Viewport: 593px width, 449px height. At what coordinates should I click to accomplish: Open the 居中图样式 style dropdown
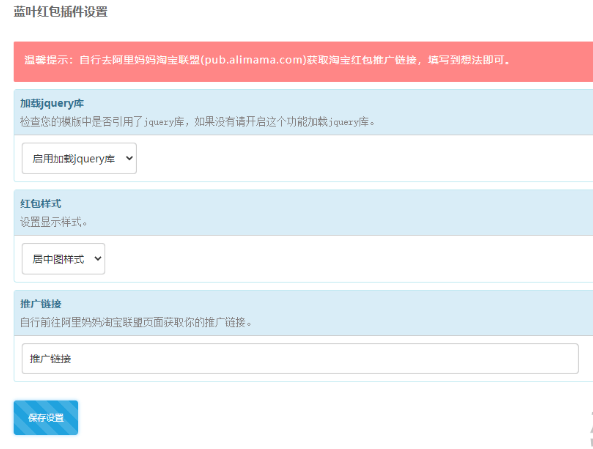(x=63, y=259)
